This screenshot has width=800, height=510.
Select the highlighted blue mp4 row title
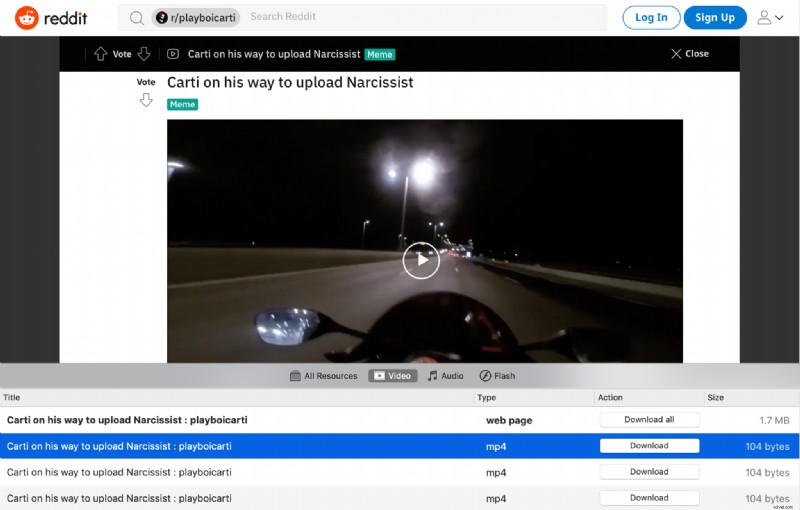coord(119,446)
